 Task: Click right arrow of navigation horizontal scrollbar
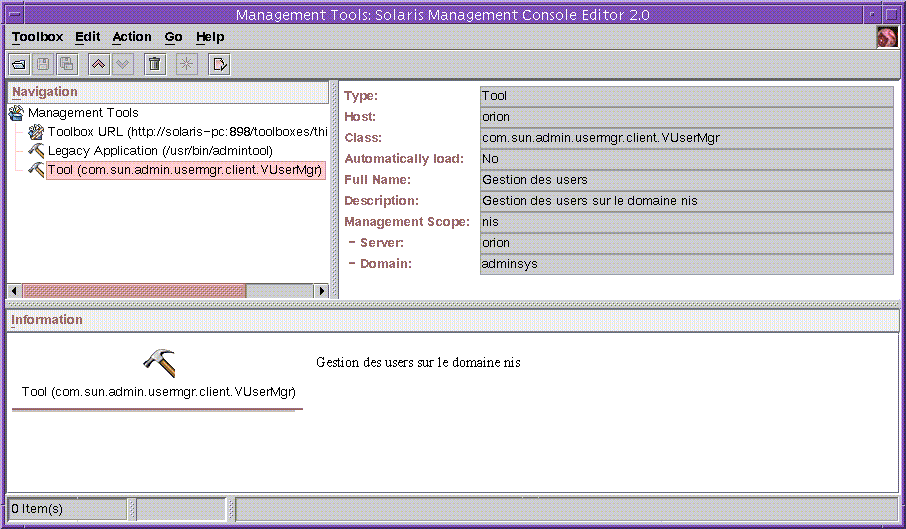(x=321, y=290)
